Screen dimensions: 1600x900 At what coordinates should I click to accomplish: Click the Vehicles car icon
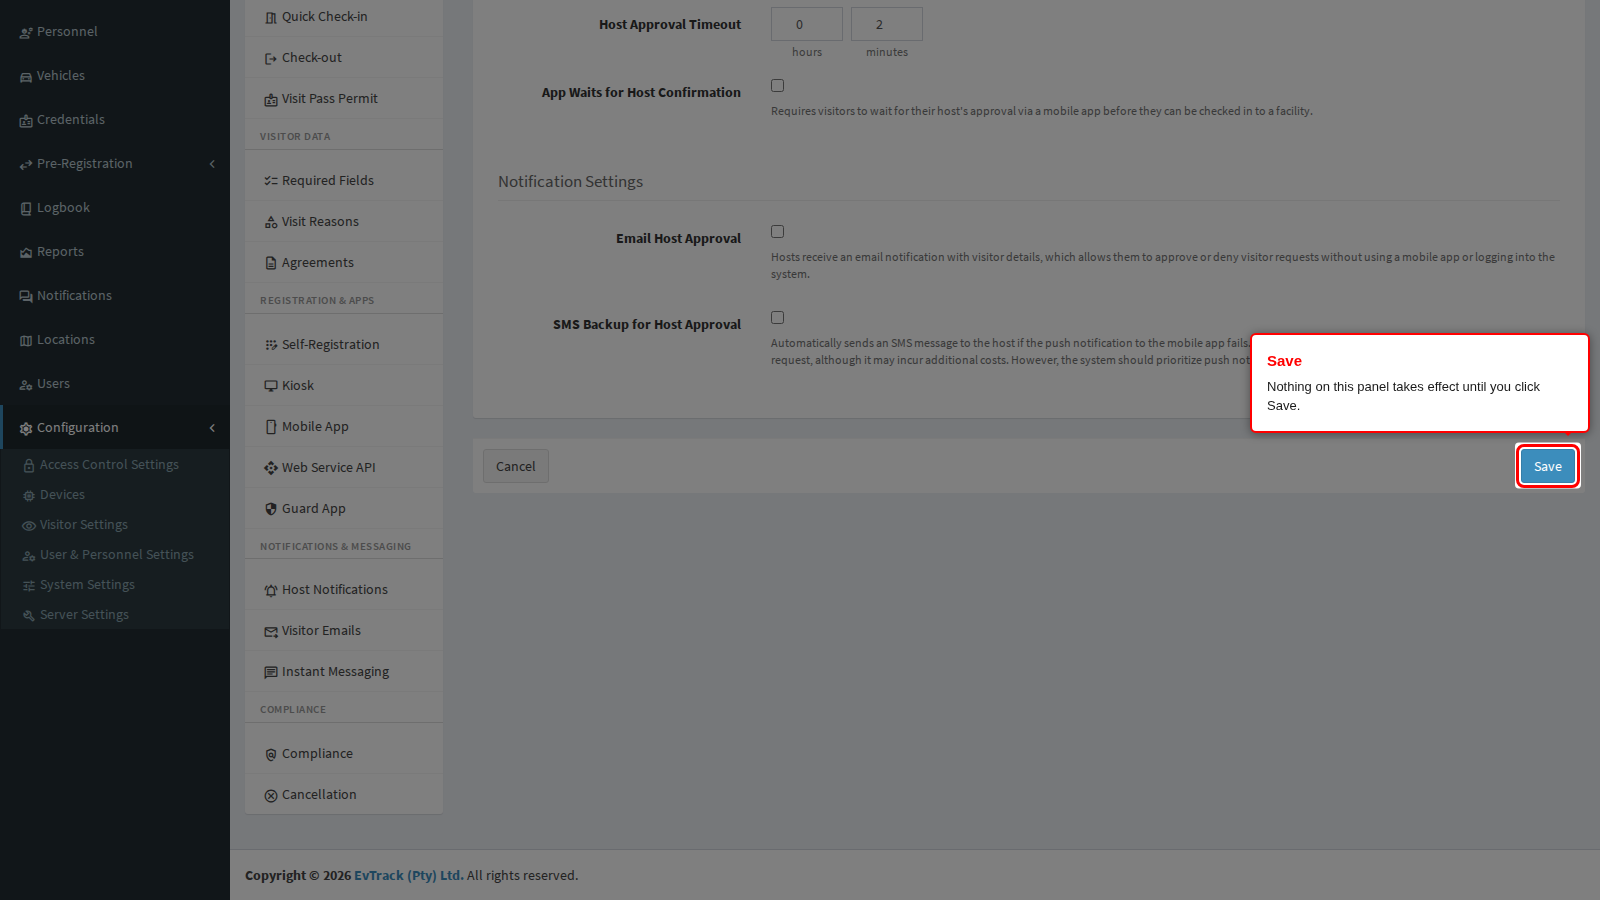click(x=26, y=77)
